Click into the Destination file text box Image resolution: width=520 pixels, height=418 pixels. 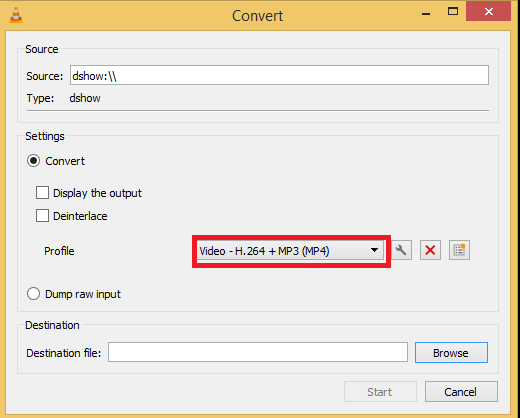click(258, 352)
